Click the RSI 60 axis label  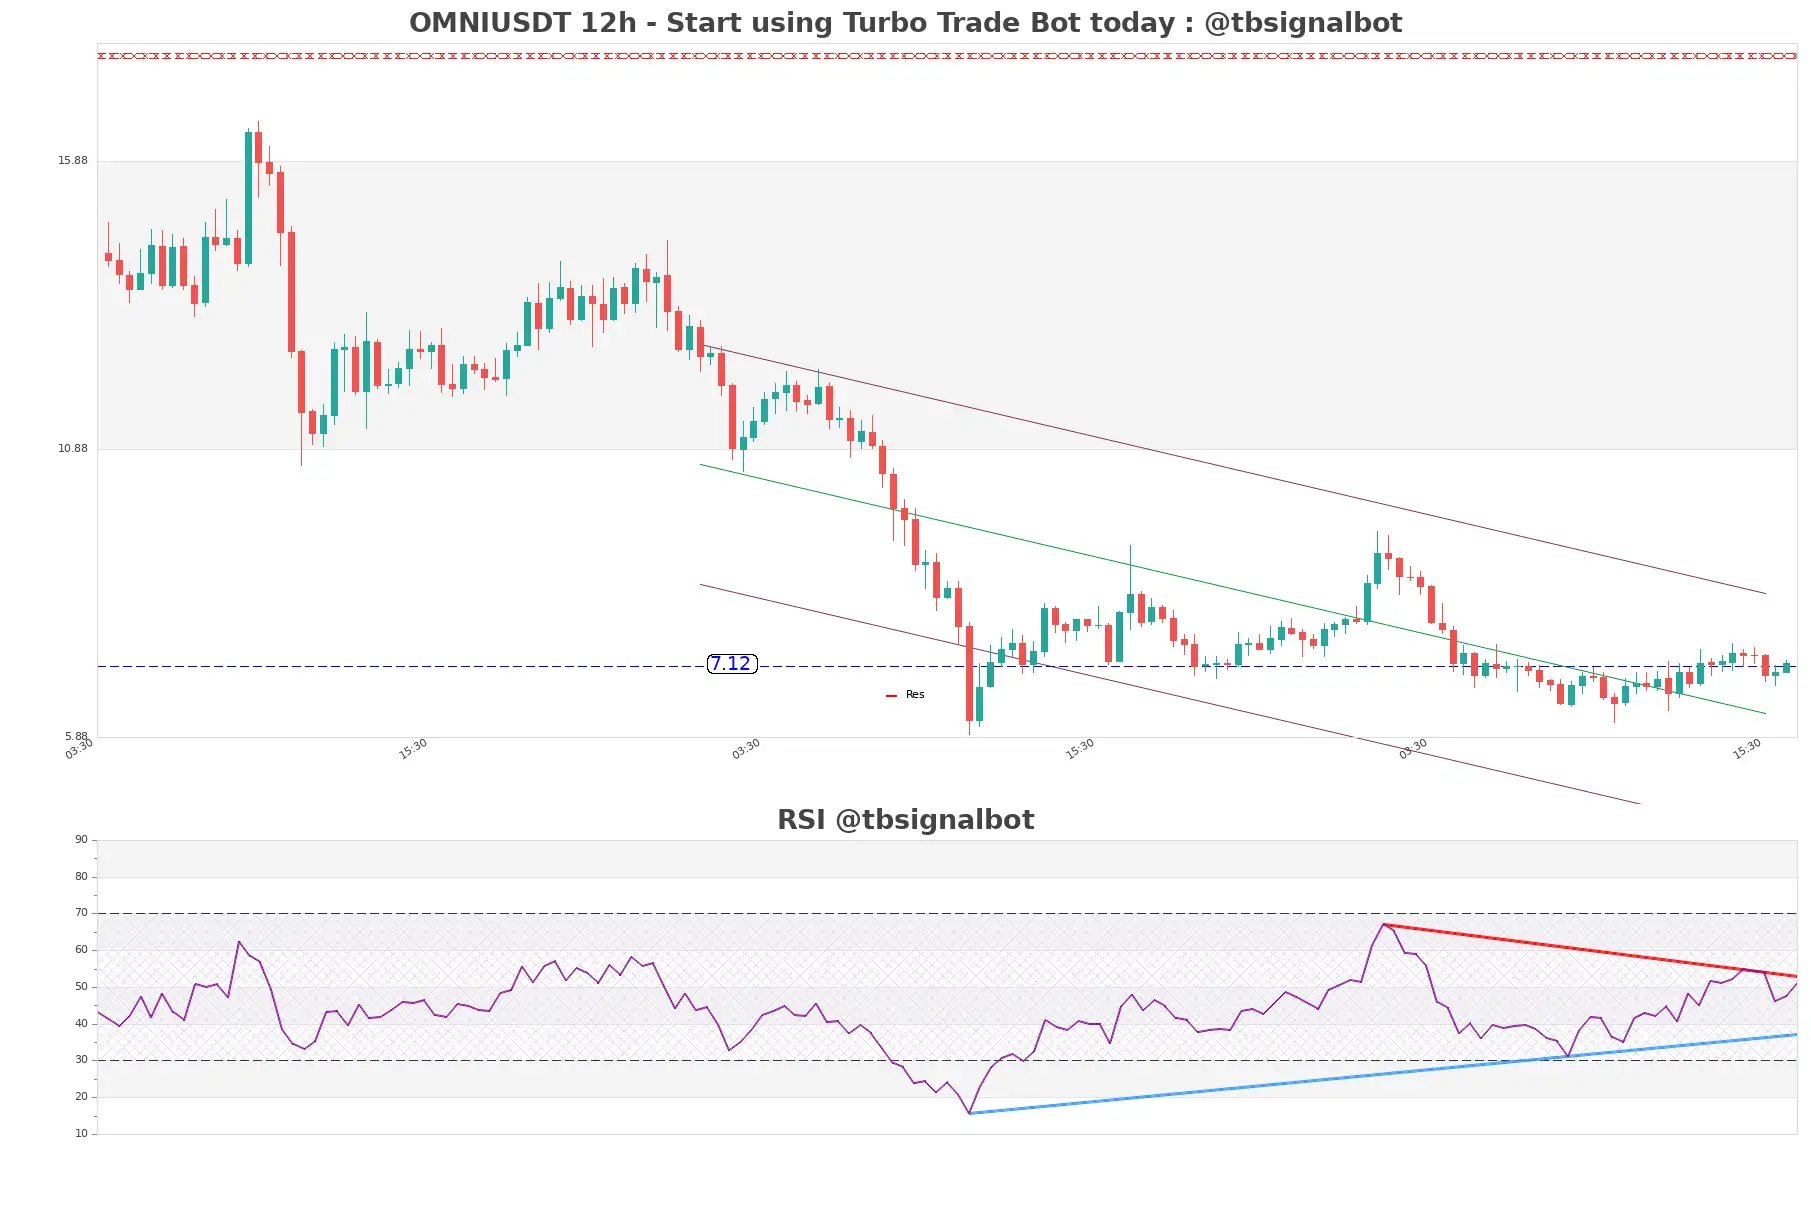tap(81, 950)
